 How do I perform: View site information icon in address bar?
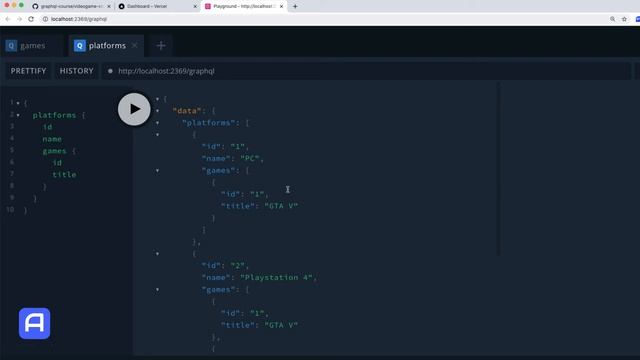click(45, 19)
